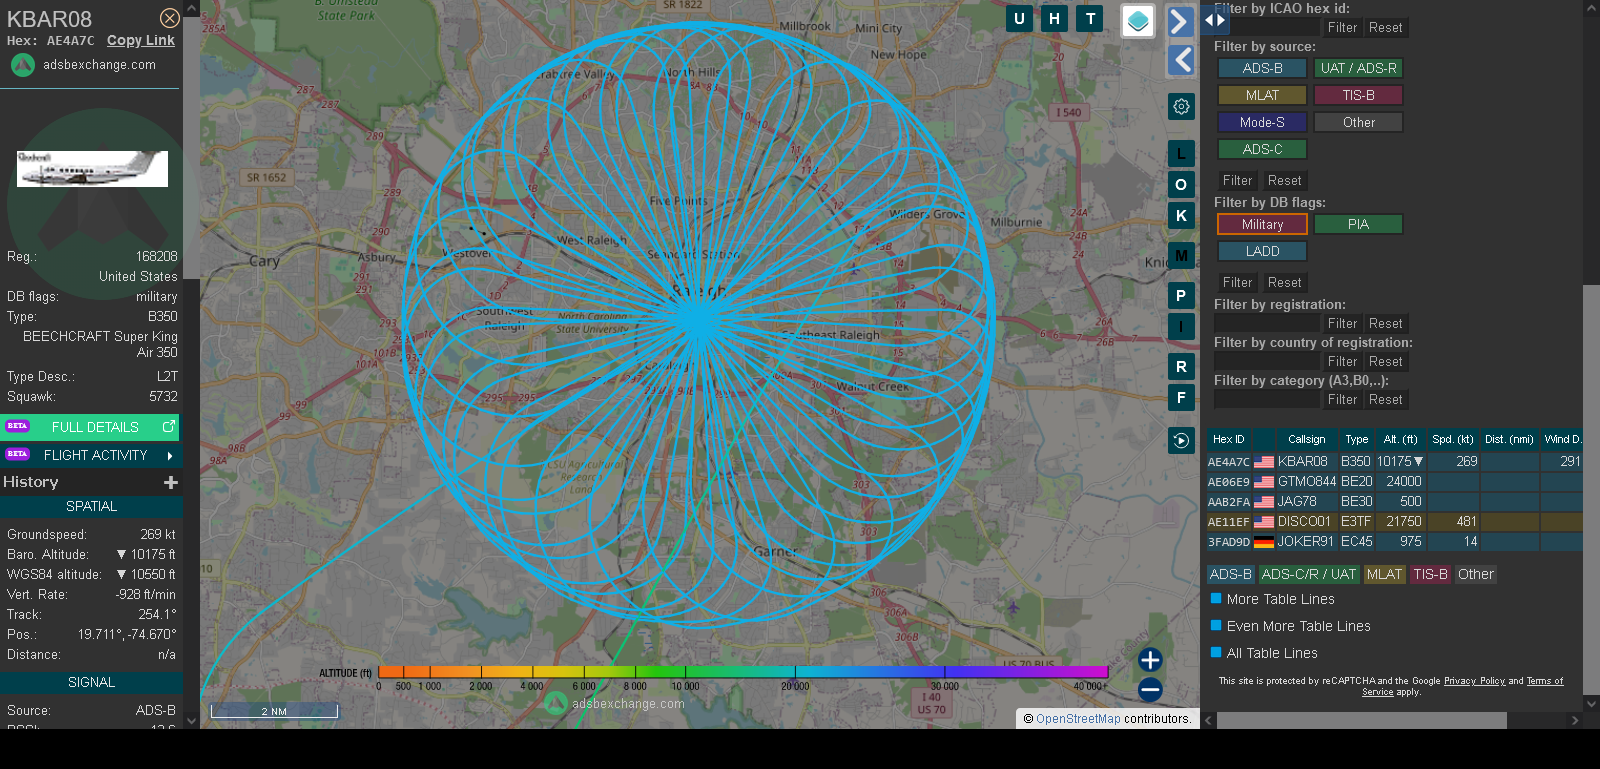Expand the FLIGHT ACTIVITY menu arrow
Screen dimensions: 1600x769
pyautogui.click(x=170, y=456)
